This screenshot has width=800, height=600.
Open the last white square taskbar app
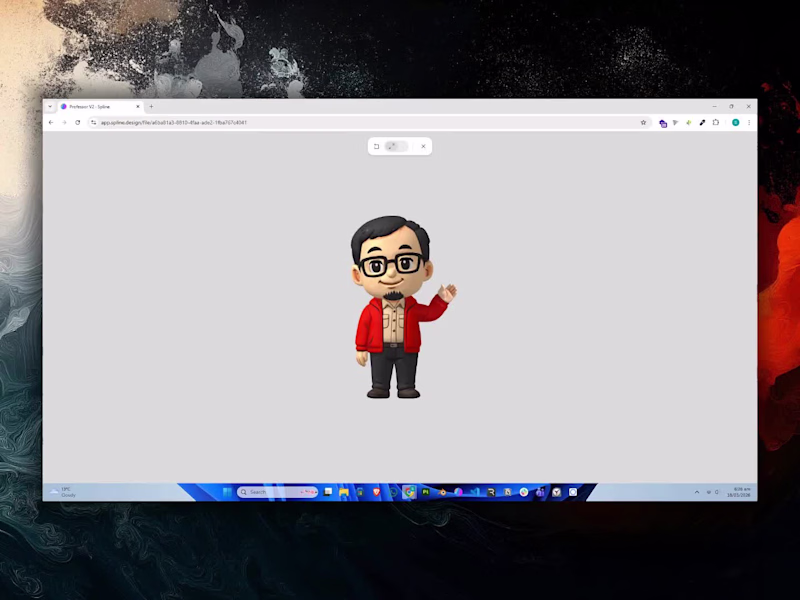tap(573, 492)
